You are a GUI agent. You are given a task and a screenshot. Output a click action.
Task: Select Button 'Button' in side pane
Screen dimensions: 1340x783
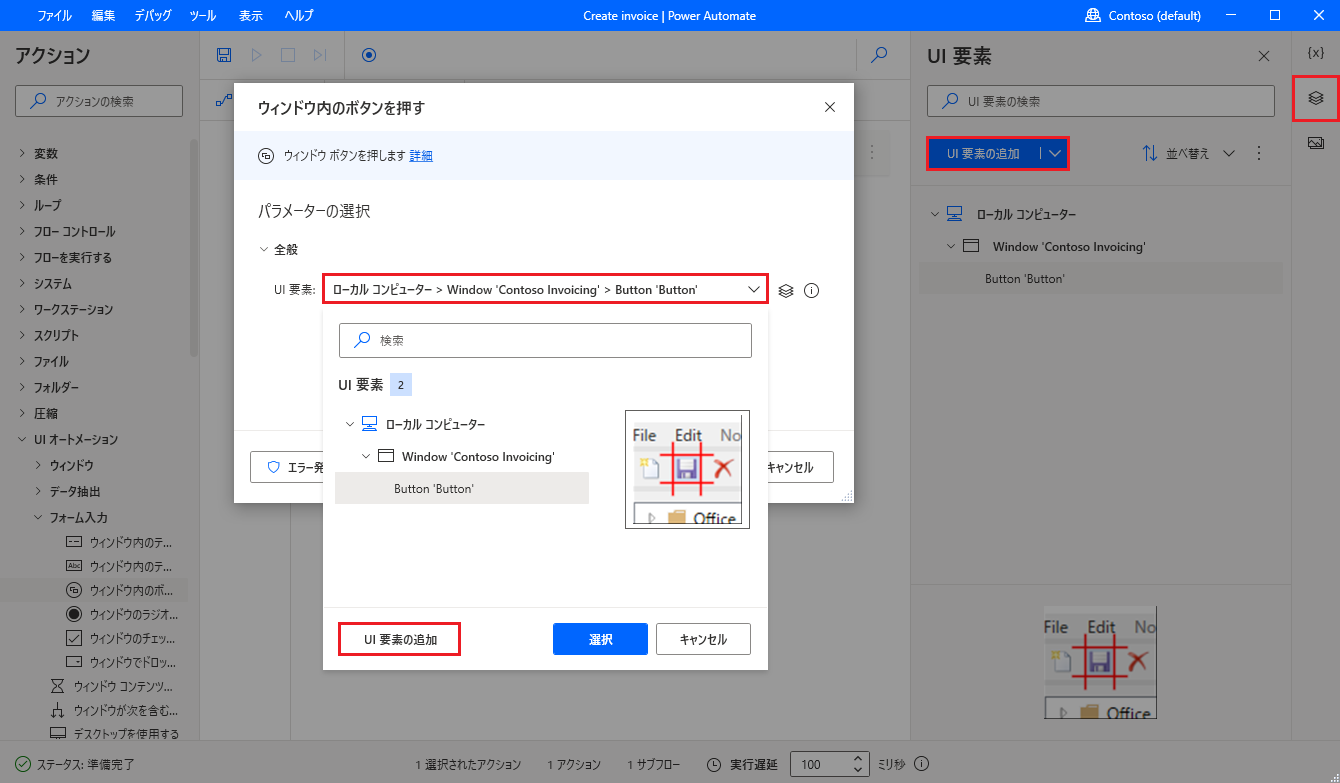pyautogui.click(x=1100, y=278)
